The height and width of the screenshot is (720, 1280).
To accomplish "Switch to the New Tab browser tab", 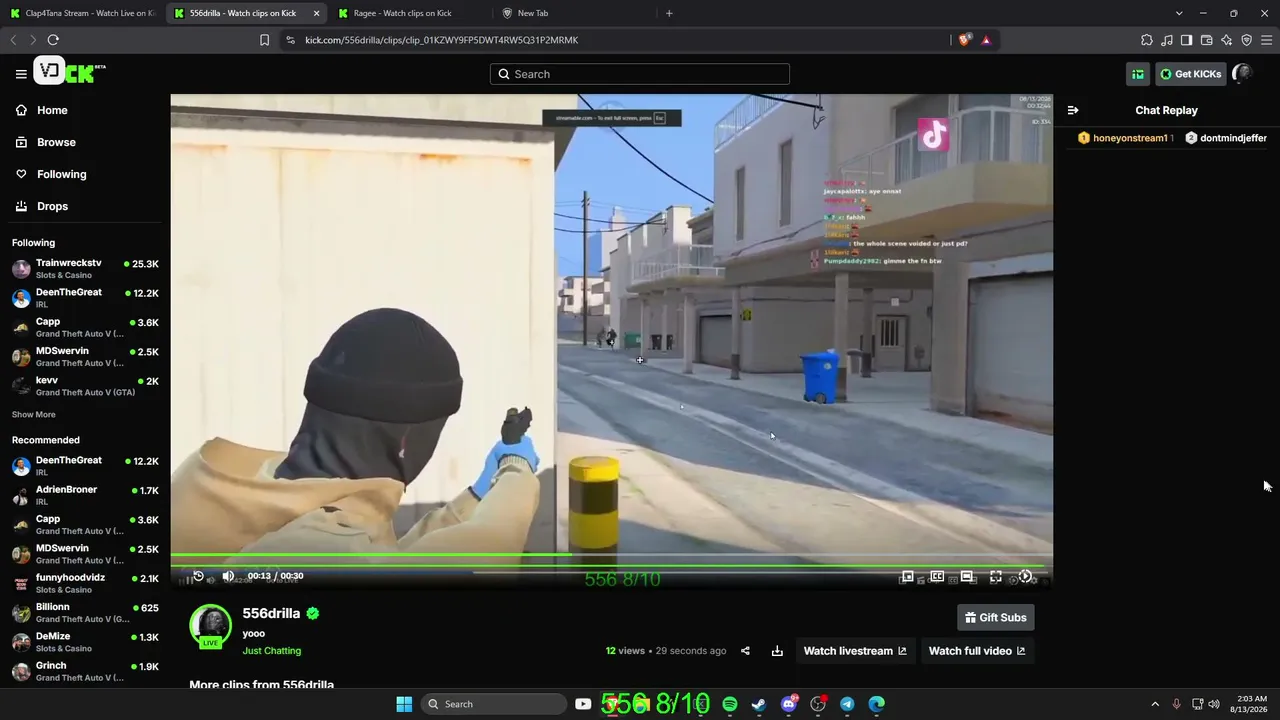I will (x=574, y=13).
